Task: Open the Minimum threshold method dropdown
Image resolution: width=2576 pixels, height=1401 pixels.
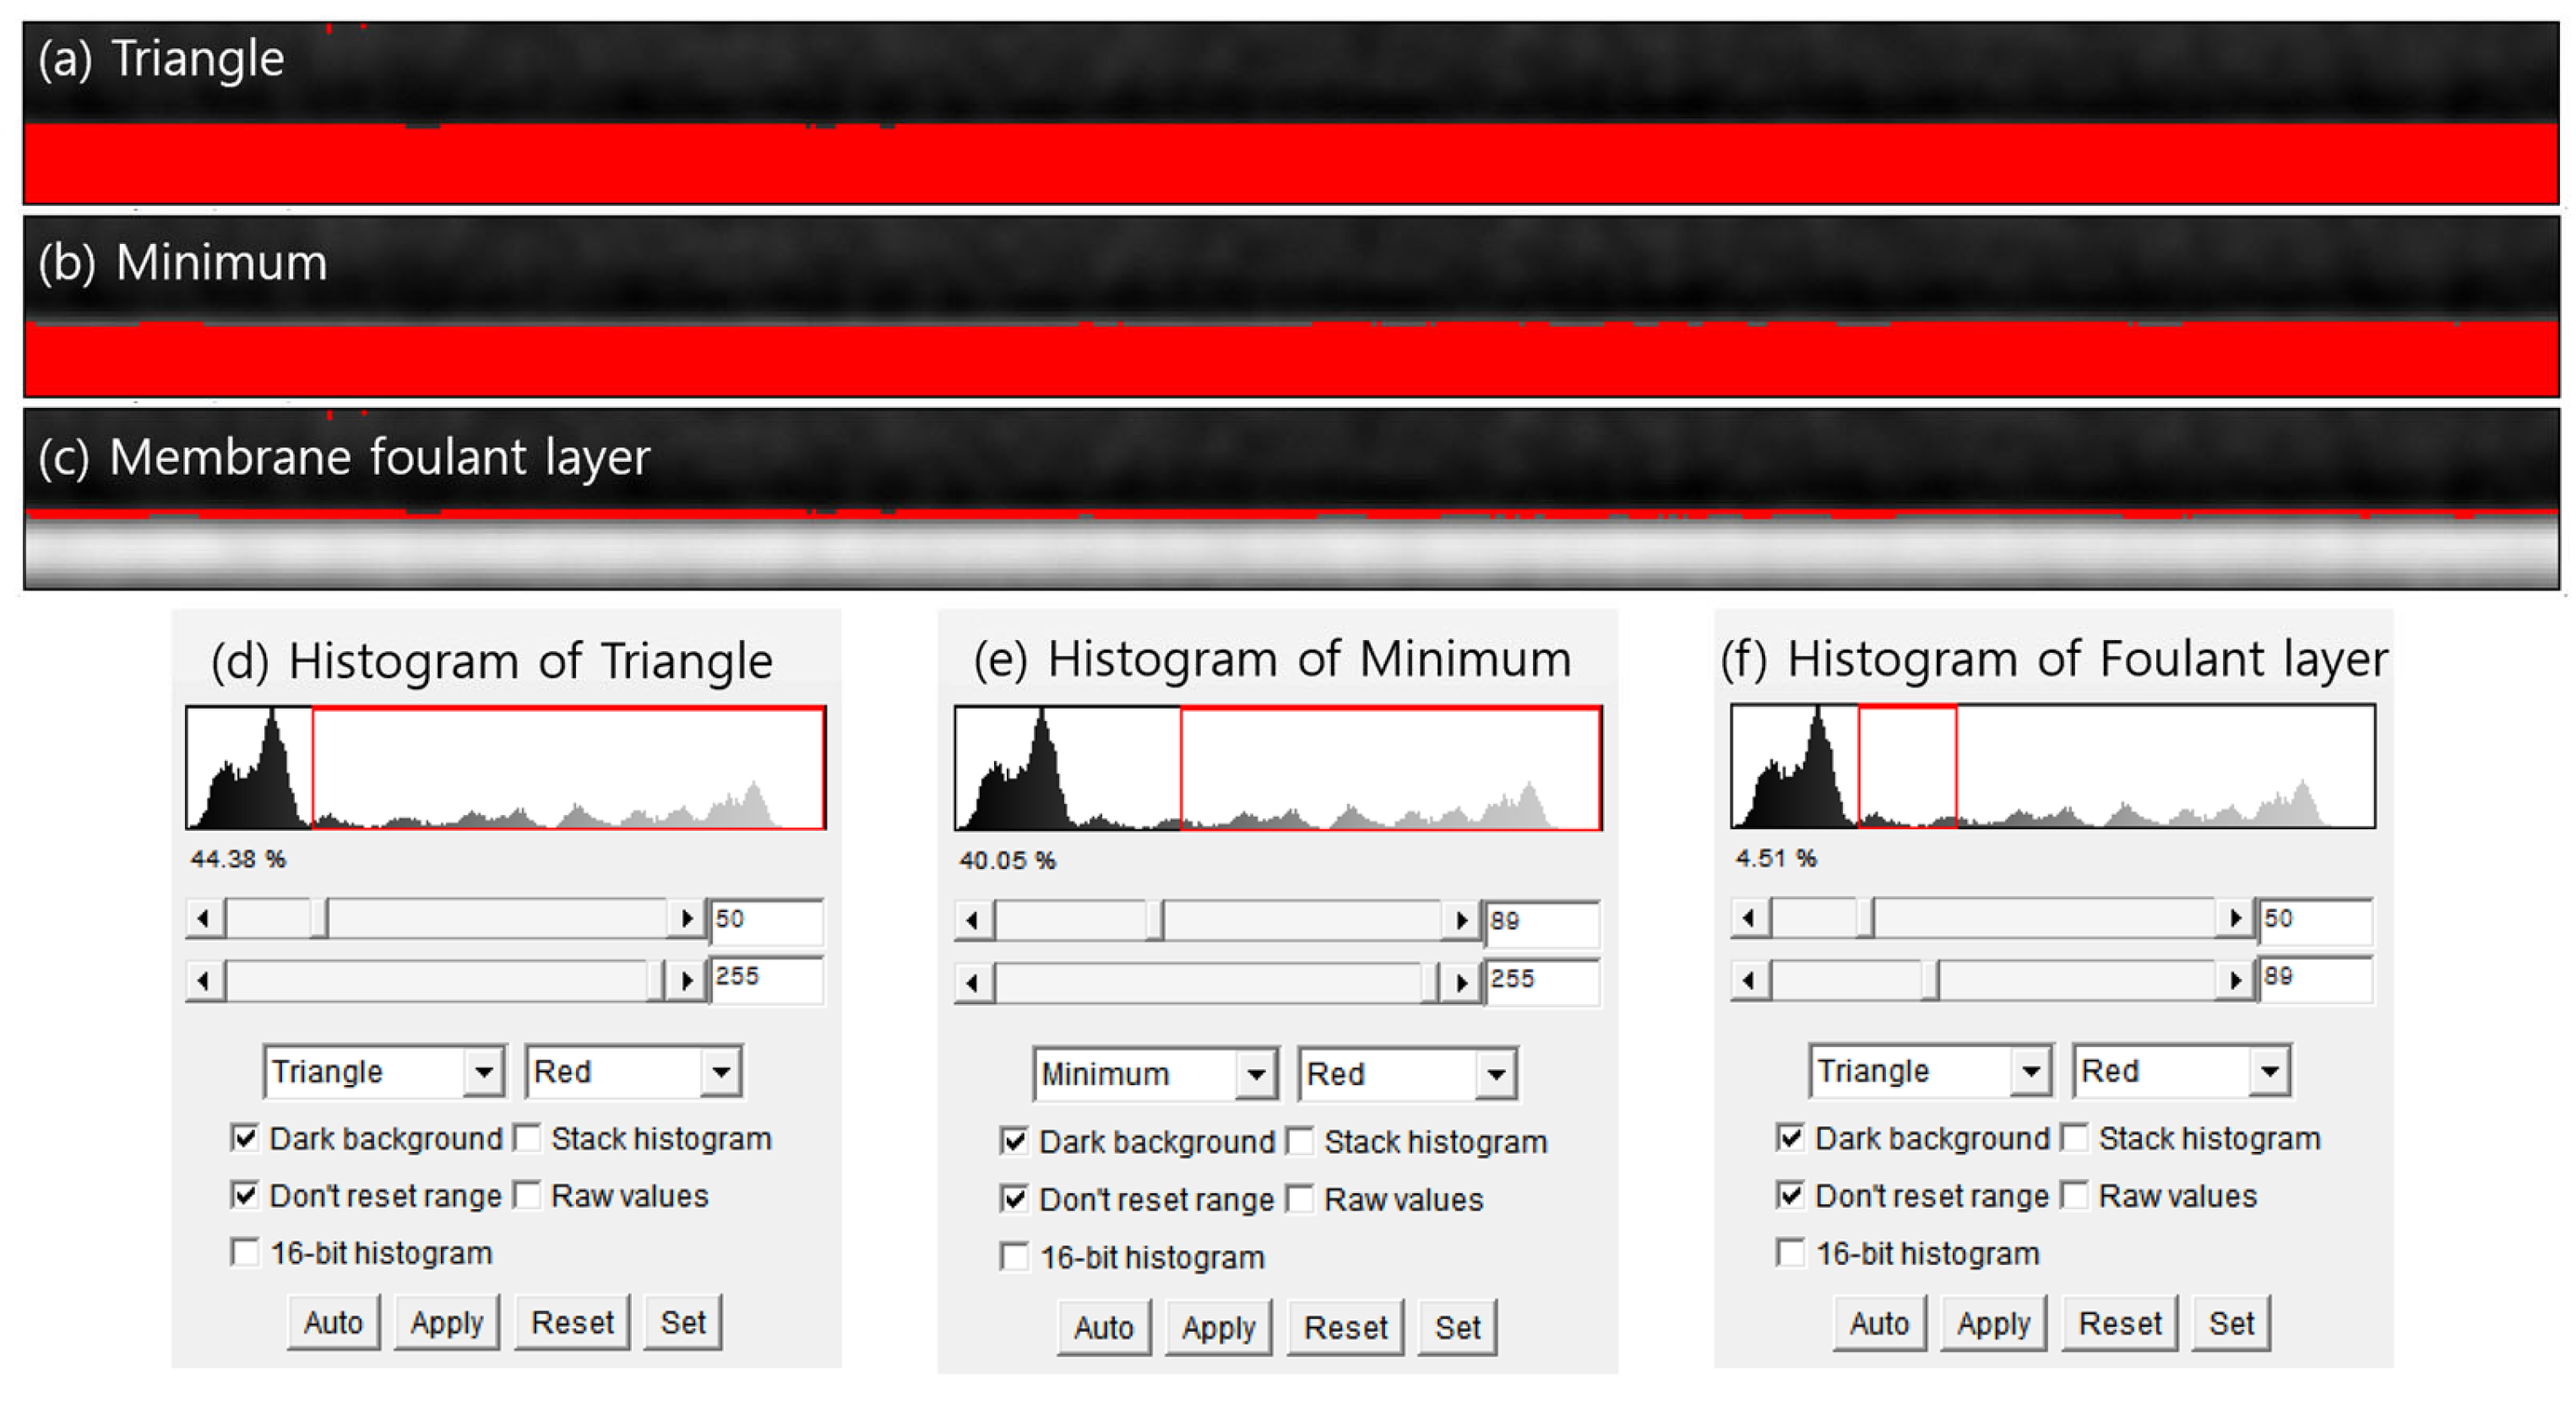Action: [1254, 1075]
